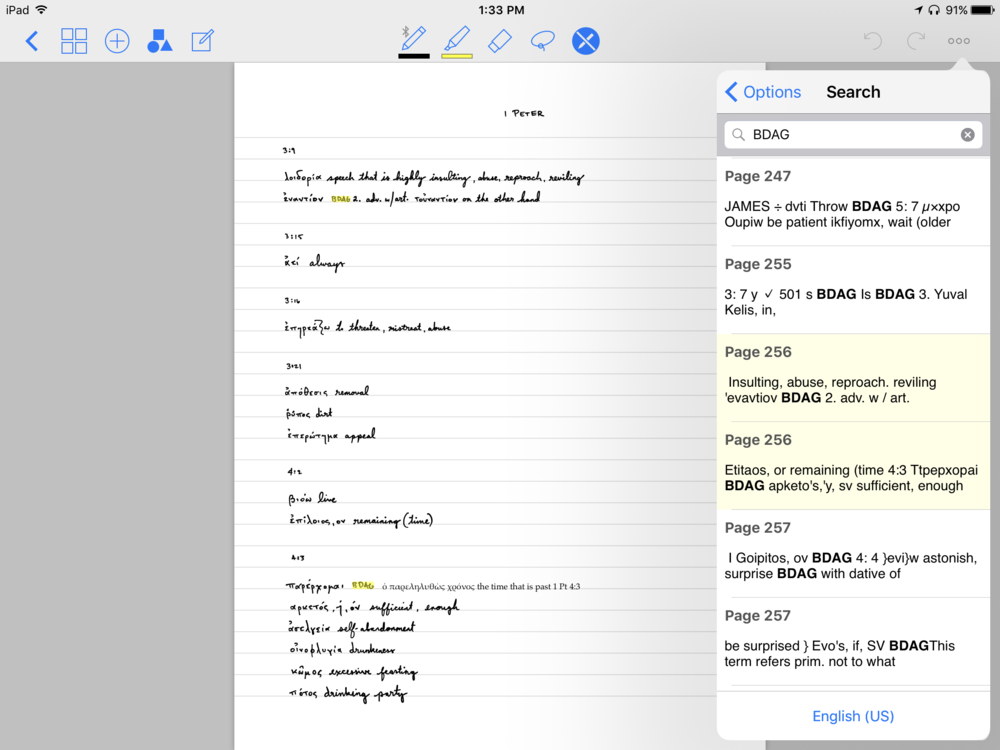
Task: Tap the BDAG search field
Action: coord(850,134)
